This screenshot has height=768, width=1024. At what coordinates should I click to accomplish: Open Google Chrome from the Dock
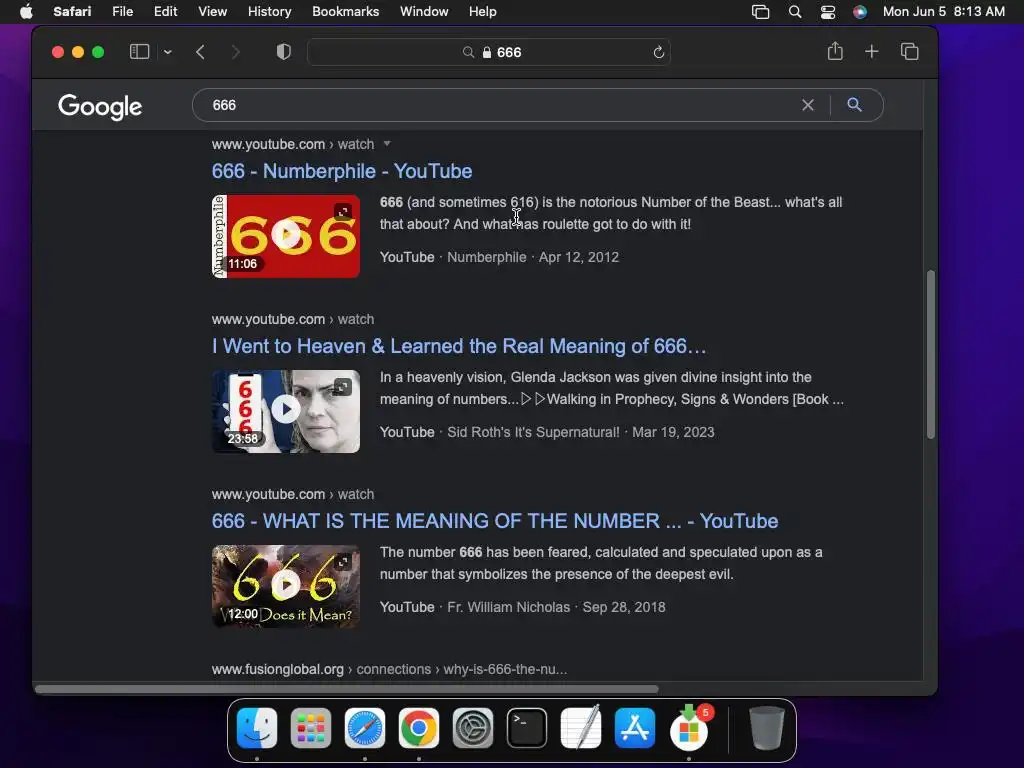coord(419,728)
